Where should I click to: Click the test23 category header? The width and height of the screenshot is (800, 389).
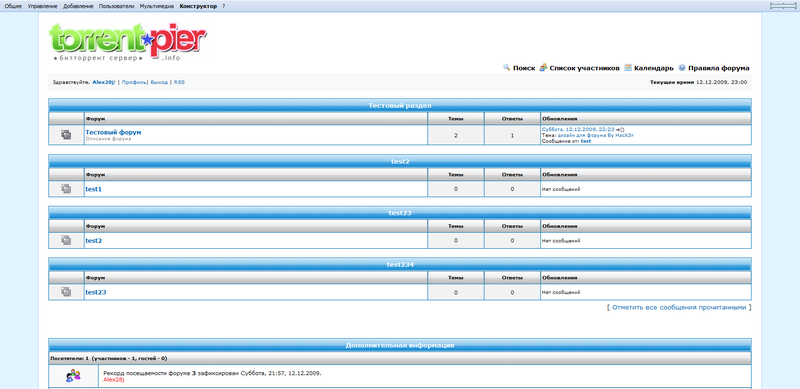click(400, 213)
